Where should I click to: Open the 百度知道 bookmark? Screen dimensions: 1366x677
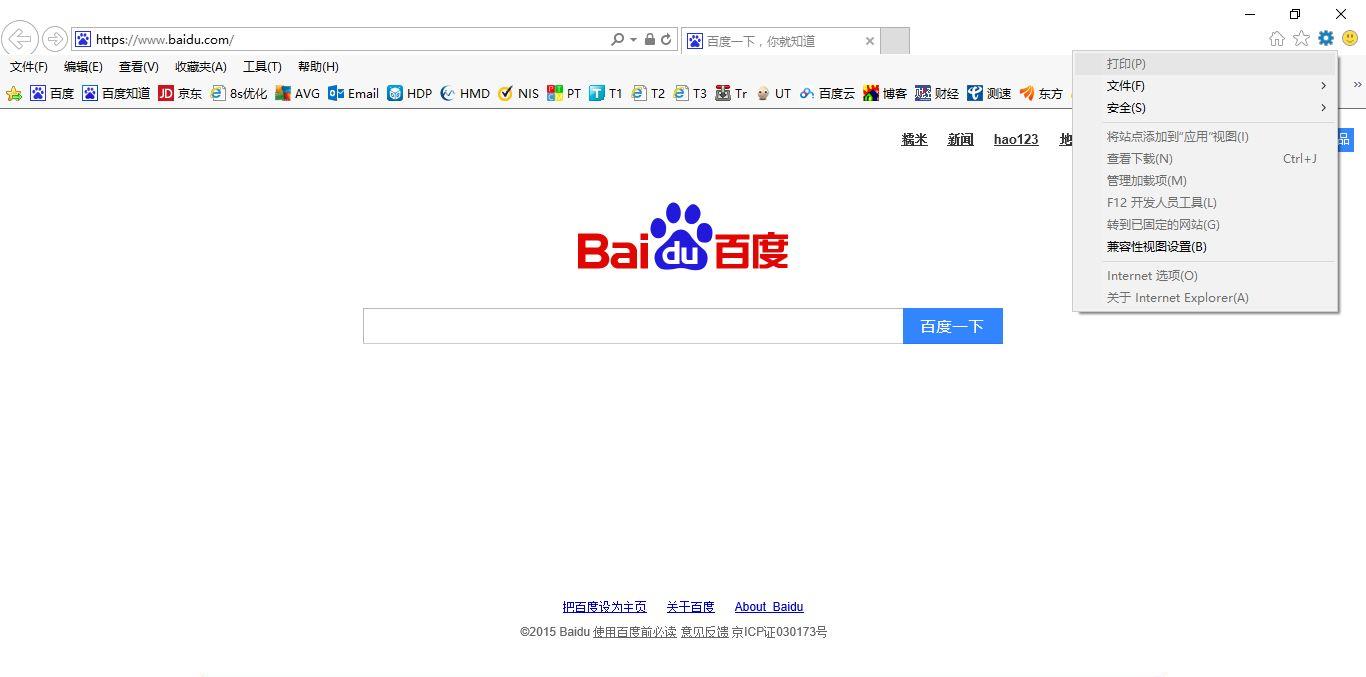coord(116,94)
